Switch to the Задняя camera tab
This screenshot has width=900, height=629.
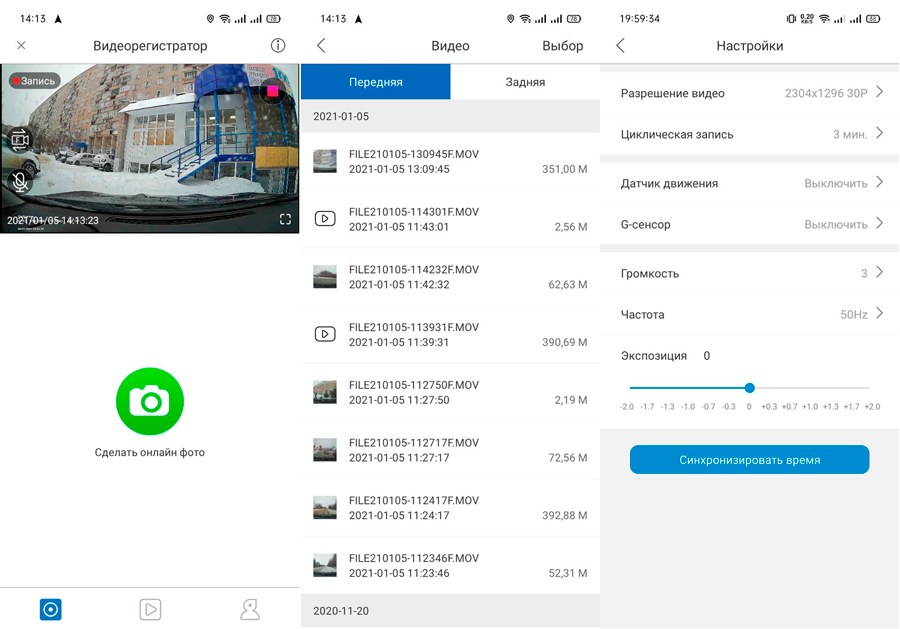525,82
